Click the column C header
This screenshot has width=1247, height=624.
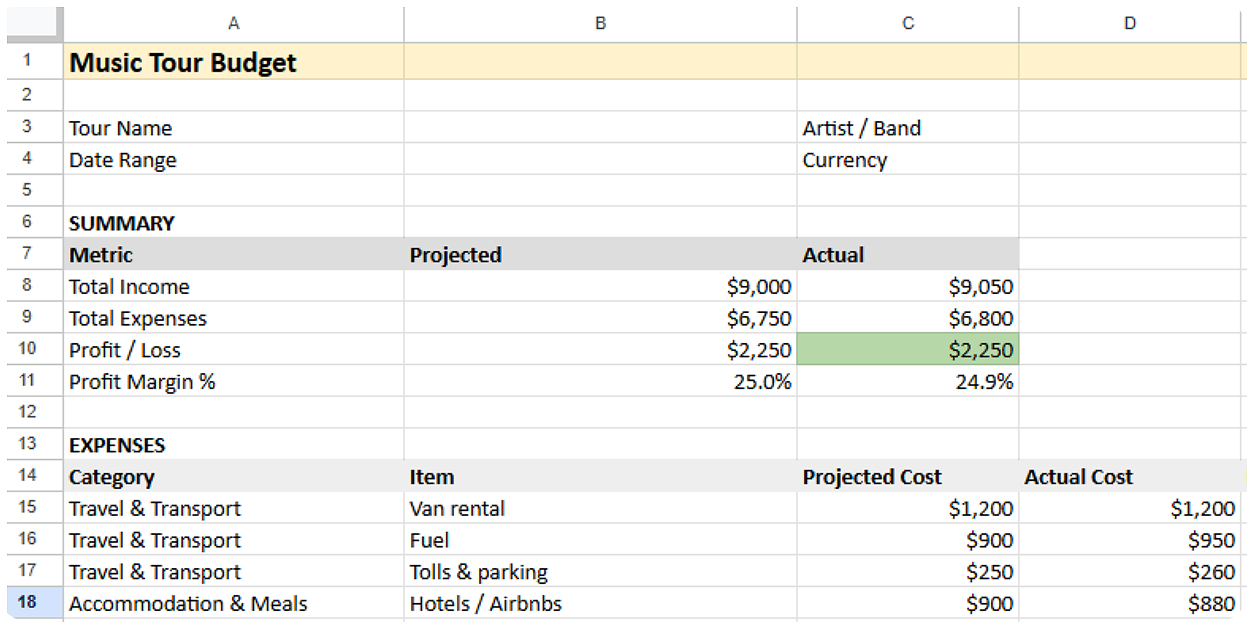tap(908, 23)
